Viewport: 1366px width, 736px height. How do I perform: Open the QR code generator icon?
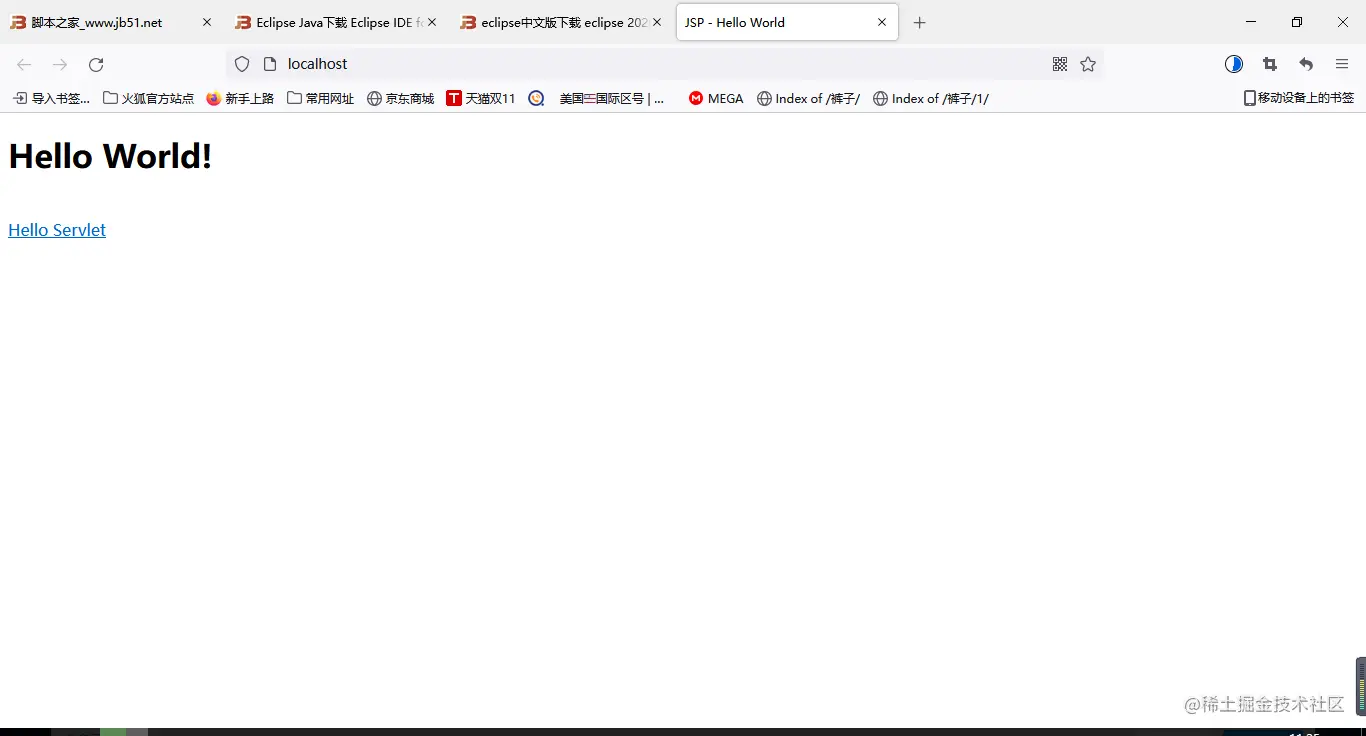click(1060, 64)
